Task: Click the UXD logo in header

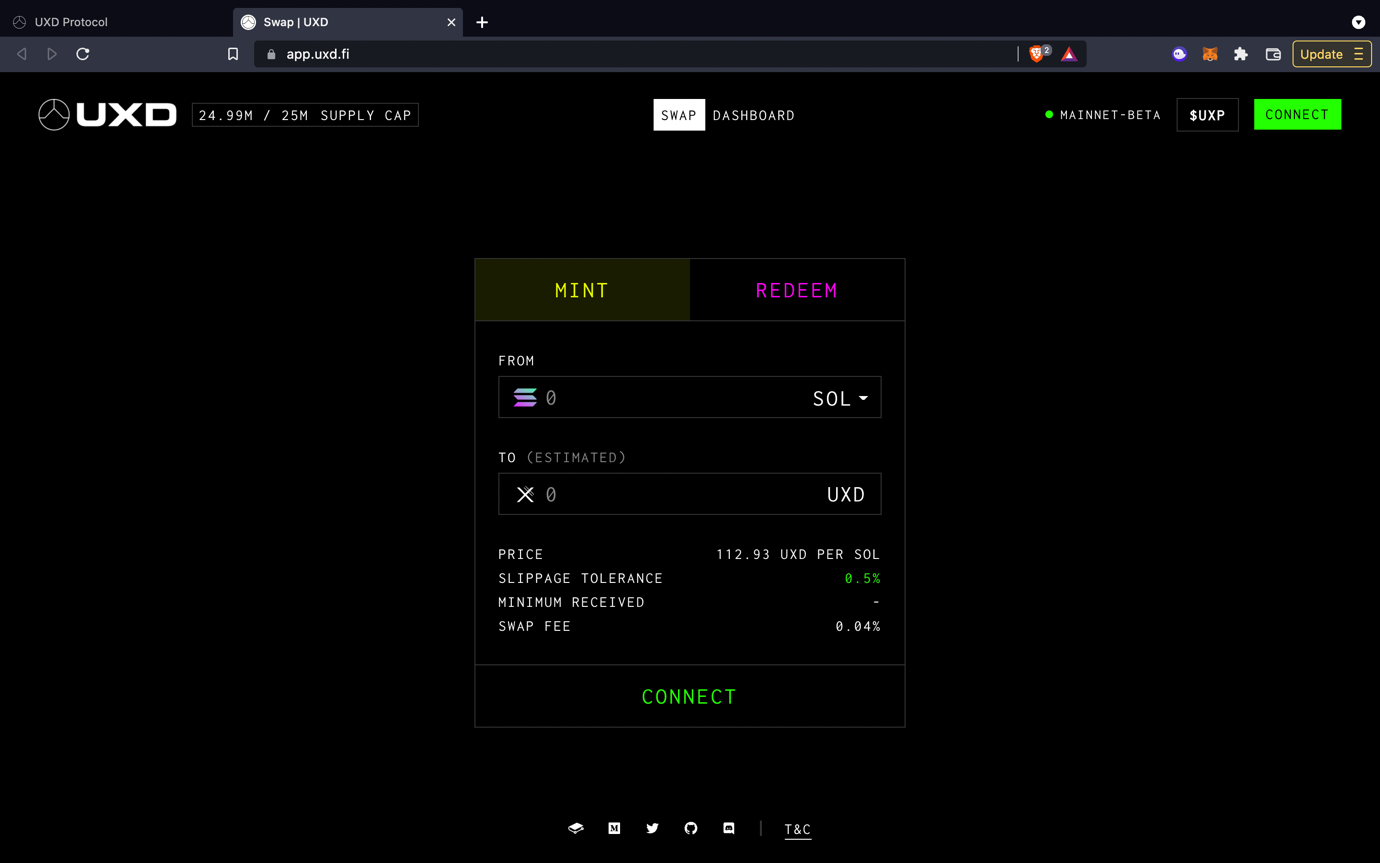Action: point(108,115)
